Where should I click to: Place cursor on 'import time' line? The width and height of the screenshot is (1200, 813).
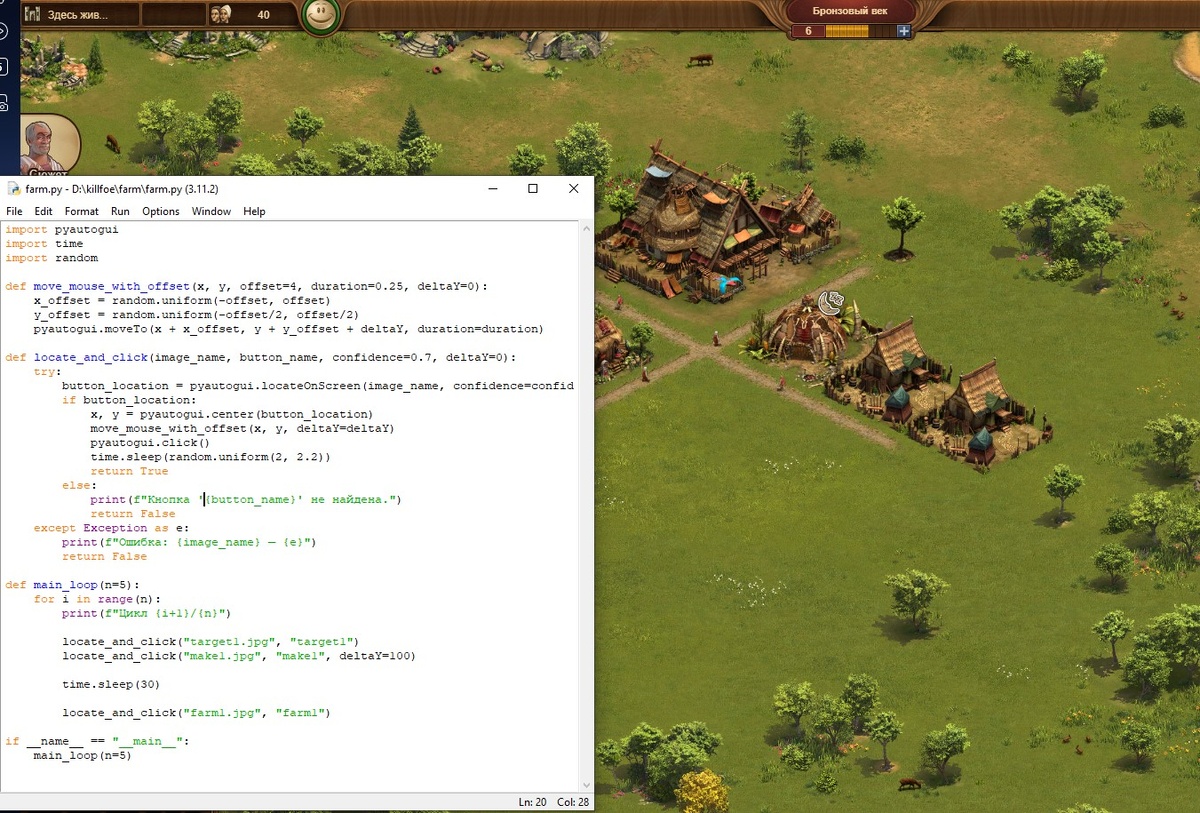point(44,243)
